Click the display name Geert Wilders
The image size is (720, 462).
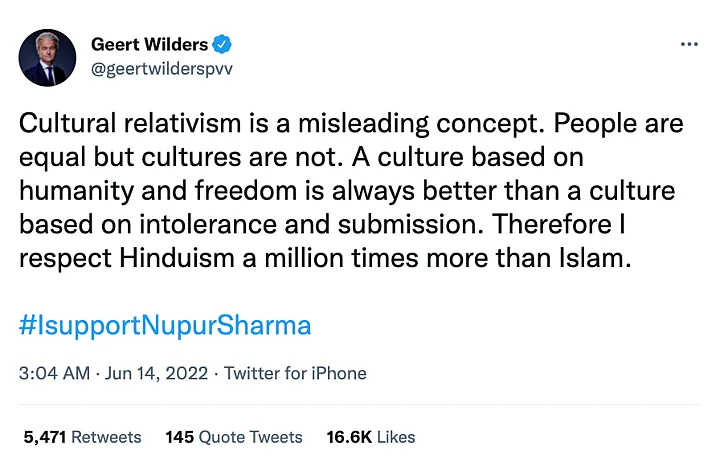[x=150, y=45]
